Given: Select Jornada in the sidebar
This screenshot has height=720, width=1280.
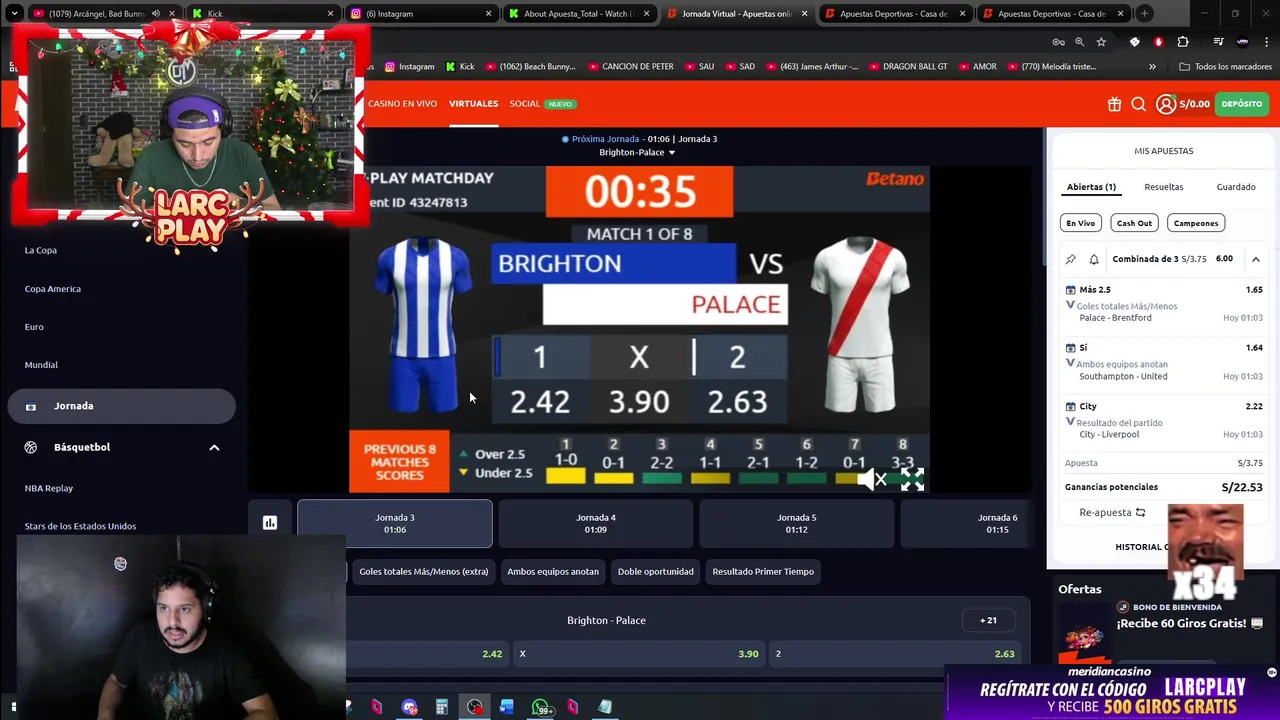Looking at the screenshot, I should [x=121, y=406].
